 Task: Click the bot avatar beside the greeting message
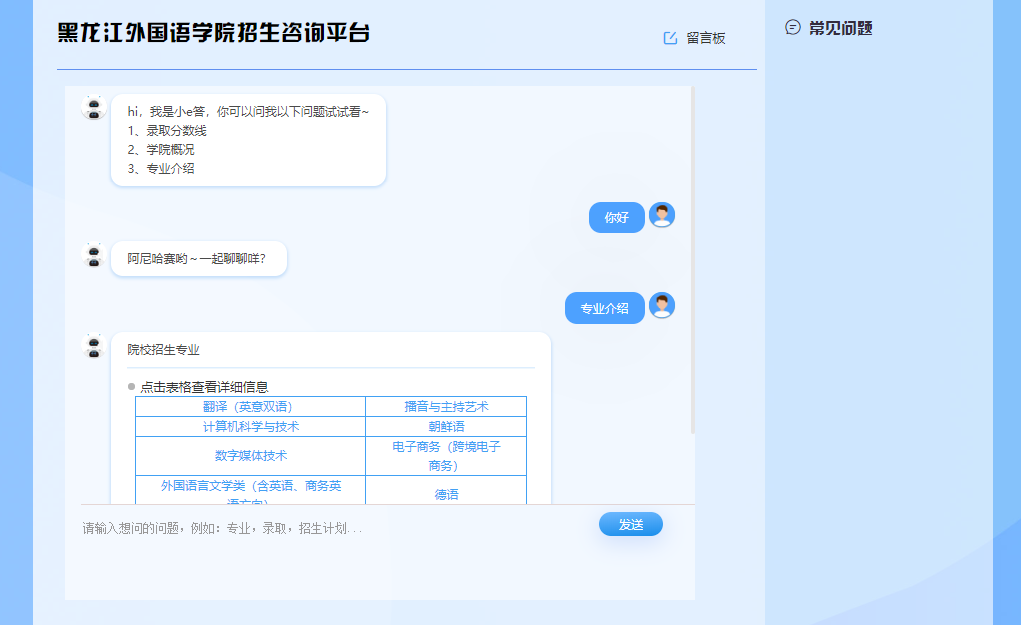click(94, 107)
